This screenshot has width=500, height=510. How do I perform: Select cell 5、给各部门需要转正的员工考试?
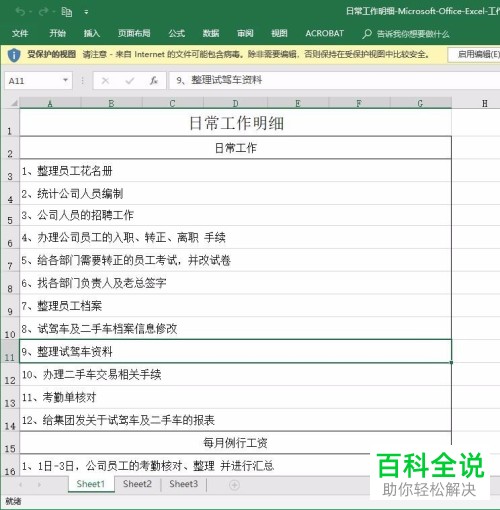(235, 260)
